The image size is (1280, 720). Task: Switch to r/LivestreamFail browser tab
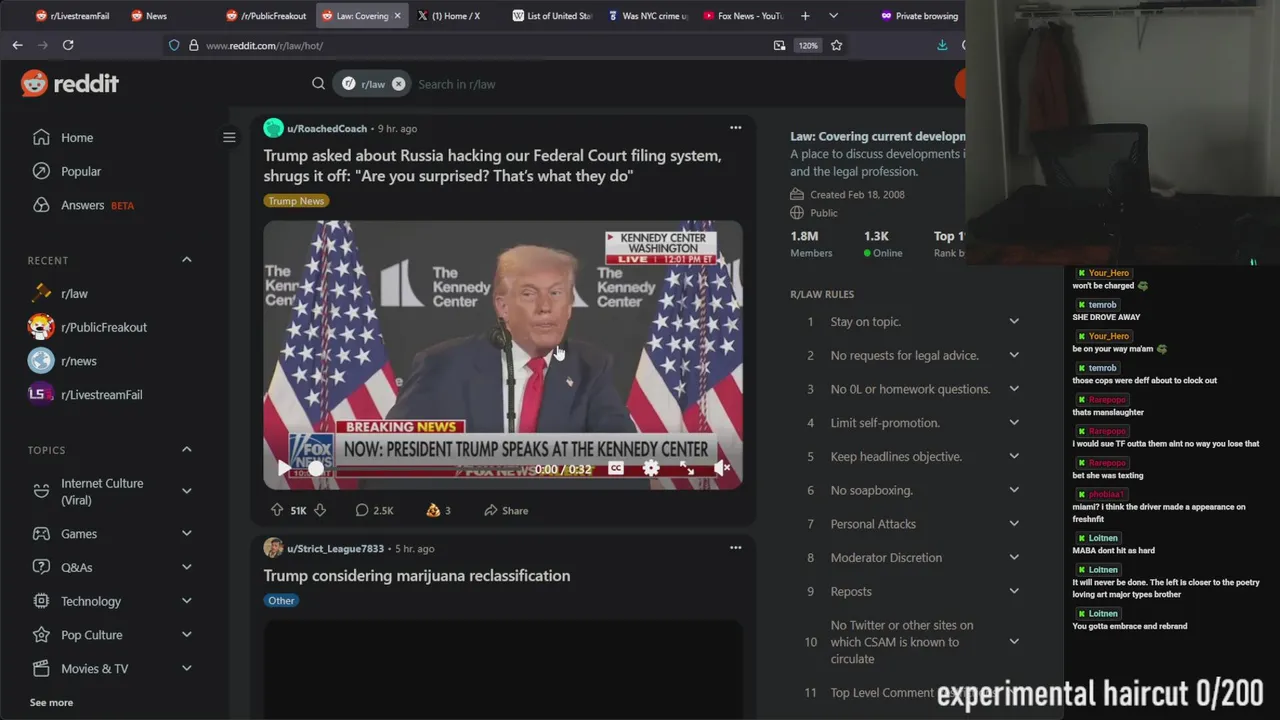72,16
